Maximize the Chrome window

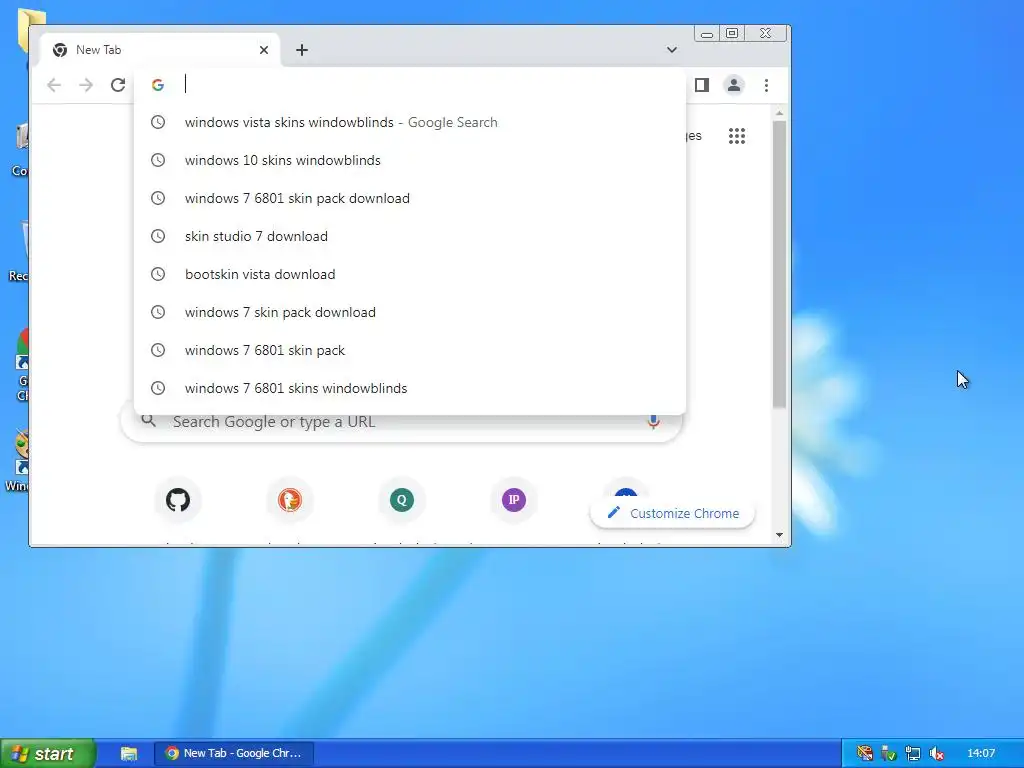[732, 33]
